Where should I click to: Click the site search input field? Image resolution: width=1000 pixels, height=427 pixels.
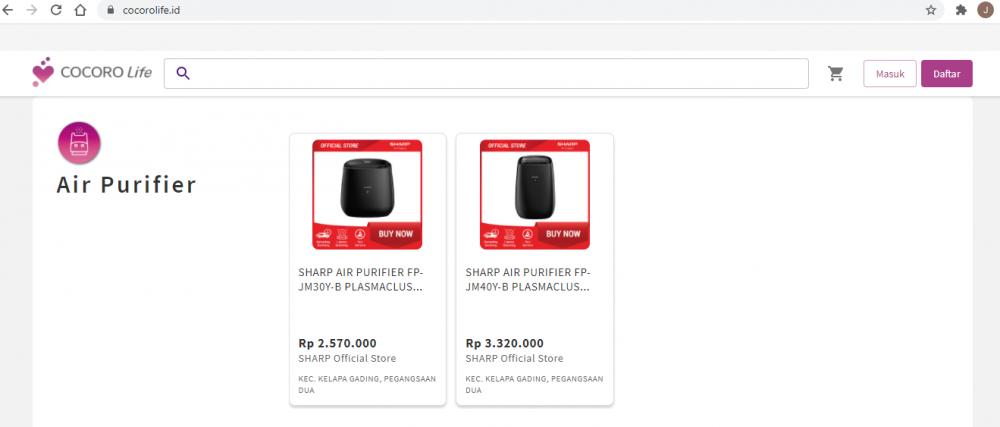coord(486,74)
